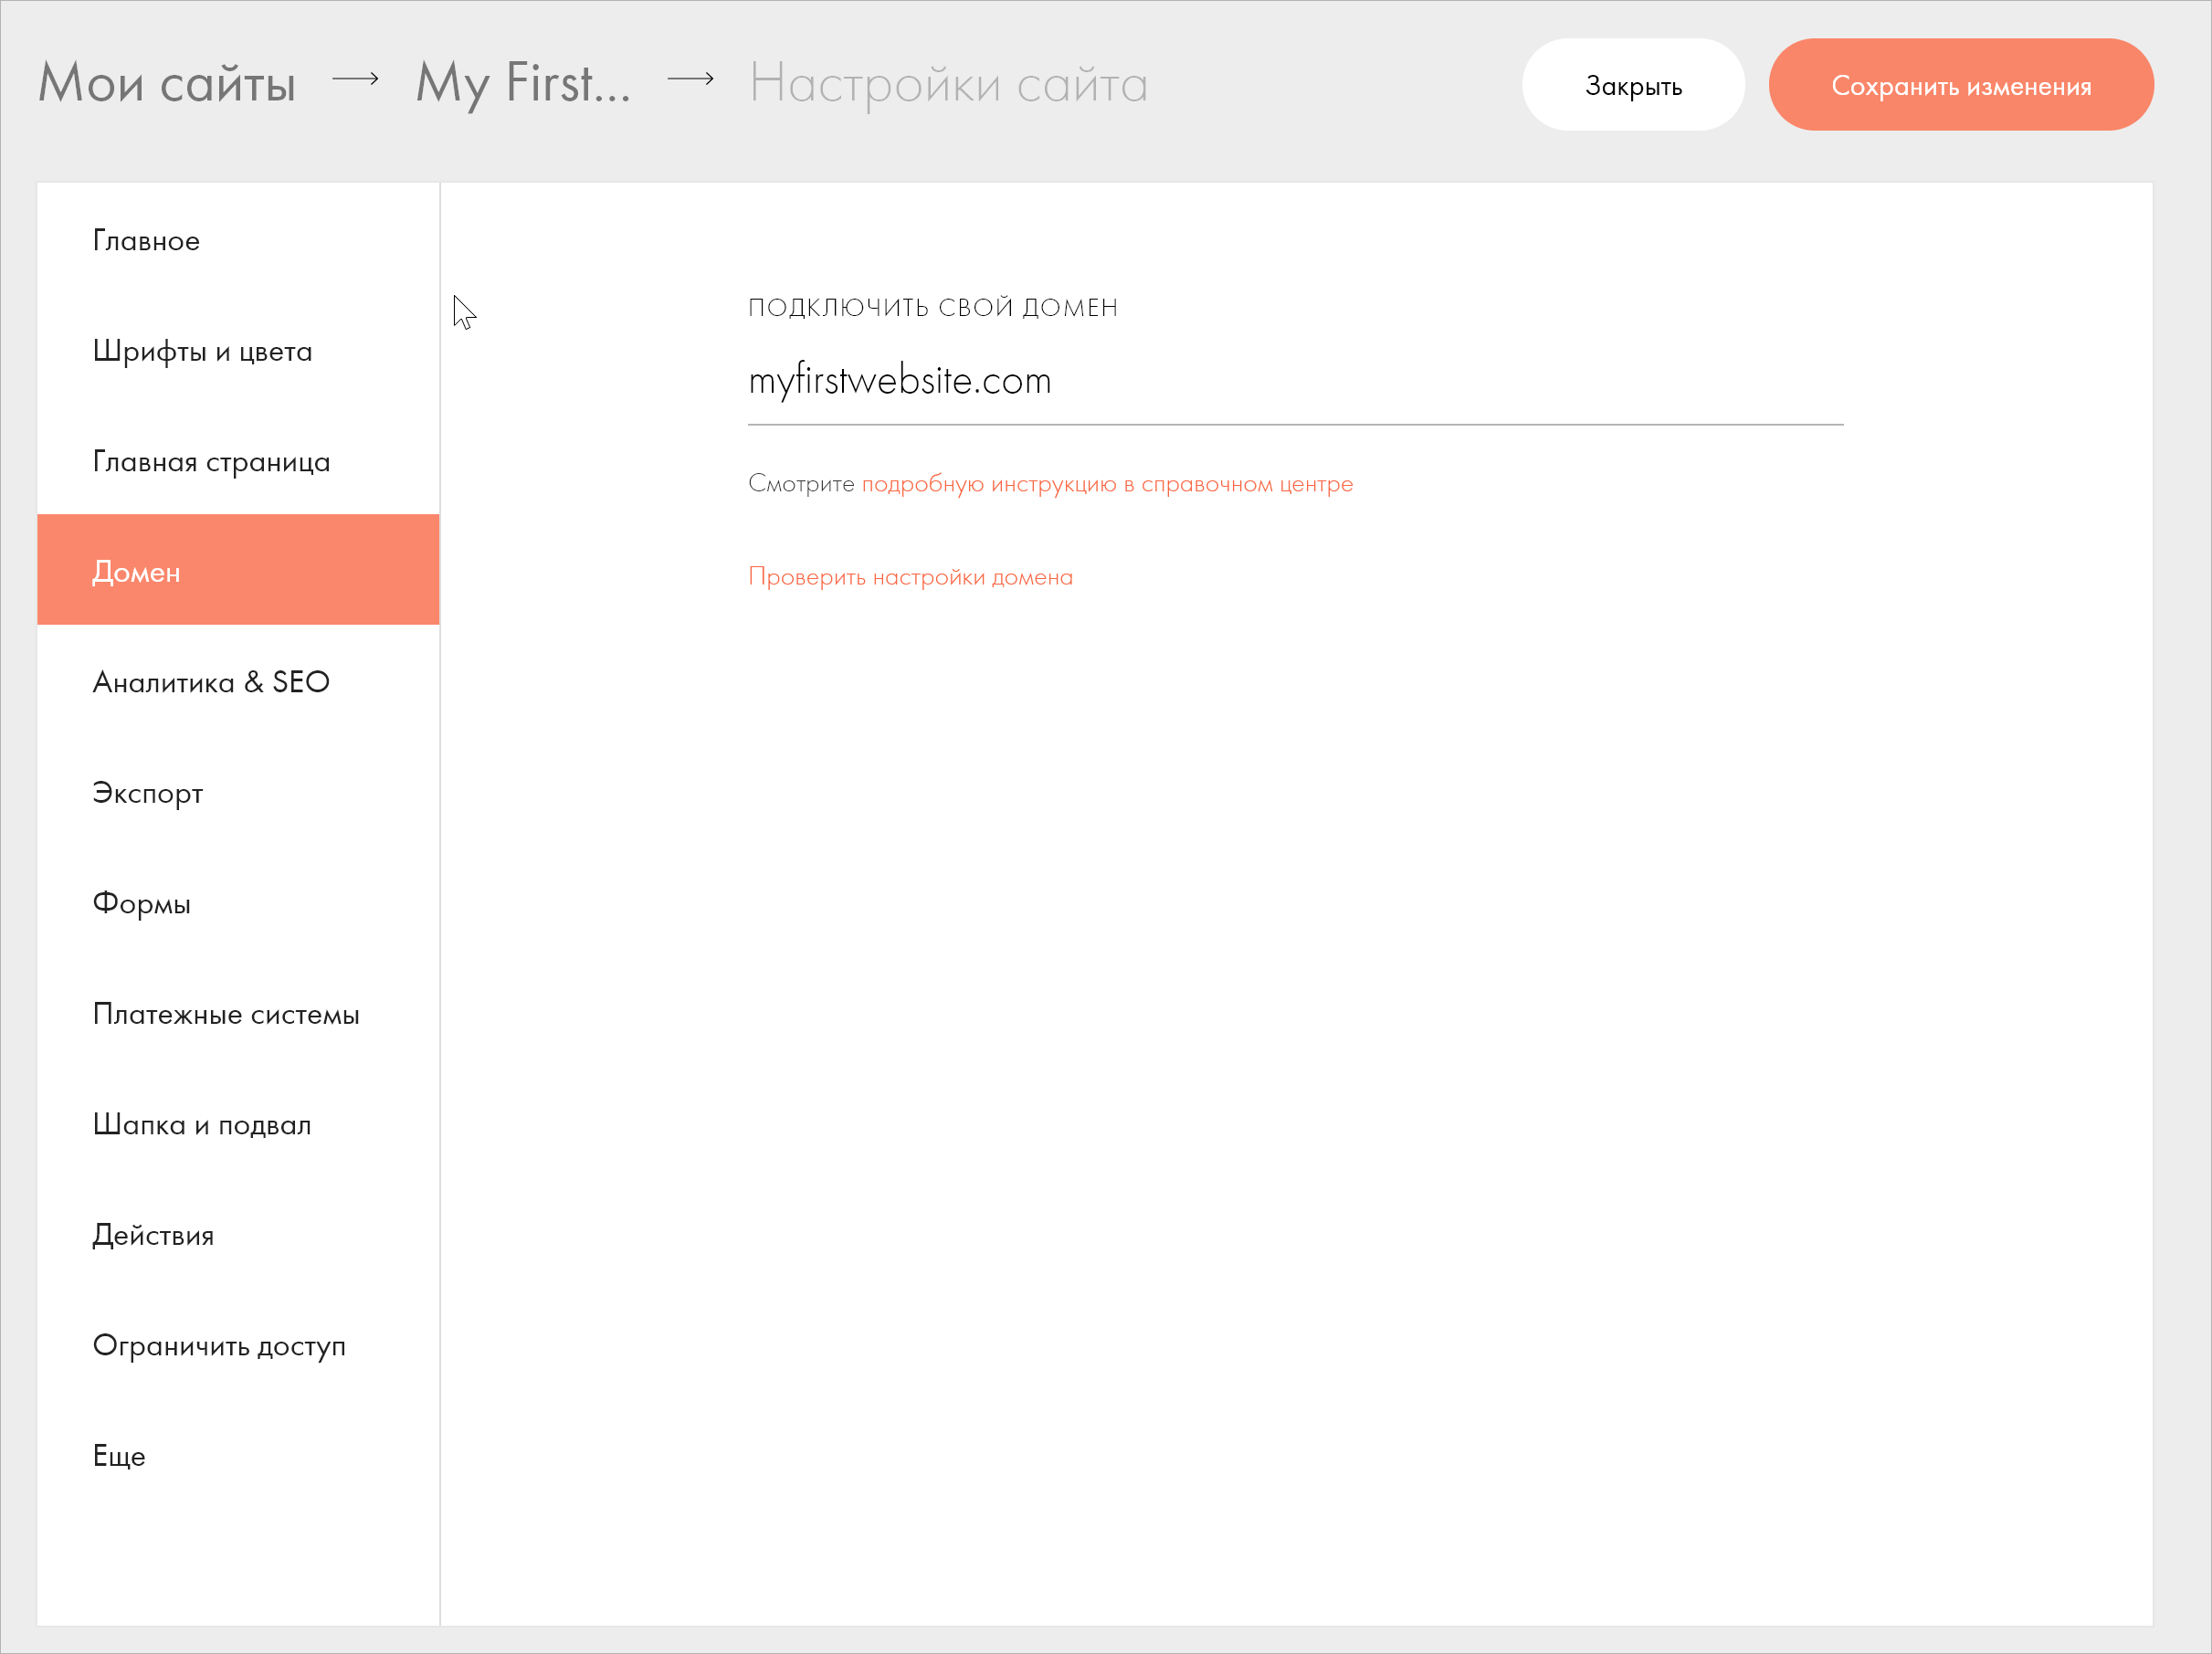Open Аналитика & SEO section

[211, 682]
